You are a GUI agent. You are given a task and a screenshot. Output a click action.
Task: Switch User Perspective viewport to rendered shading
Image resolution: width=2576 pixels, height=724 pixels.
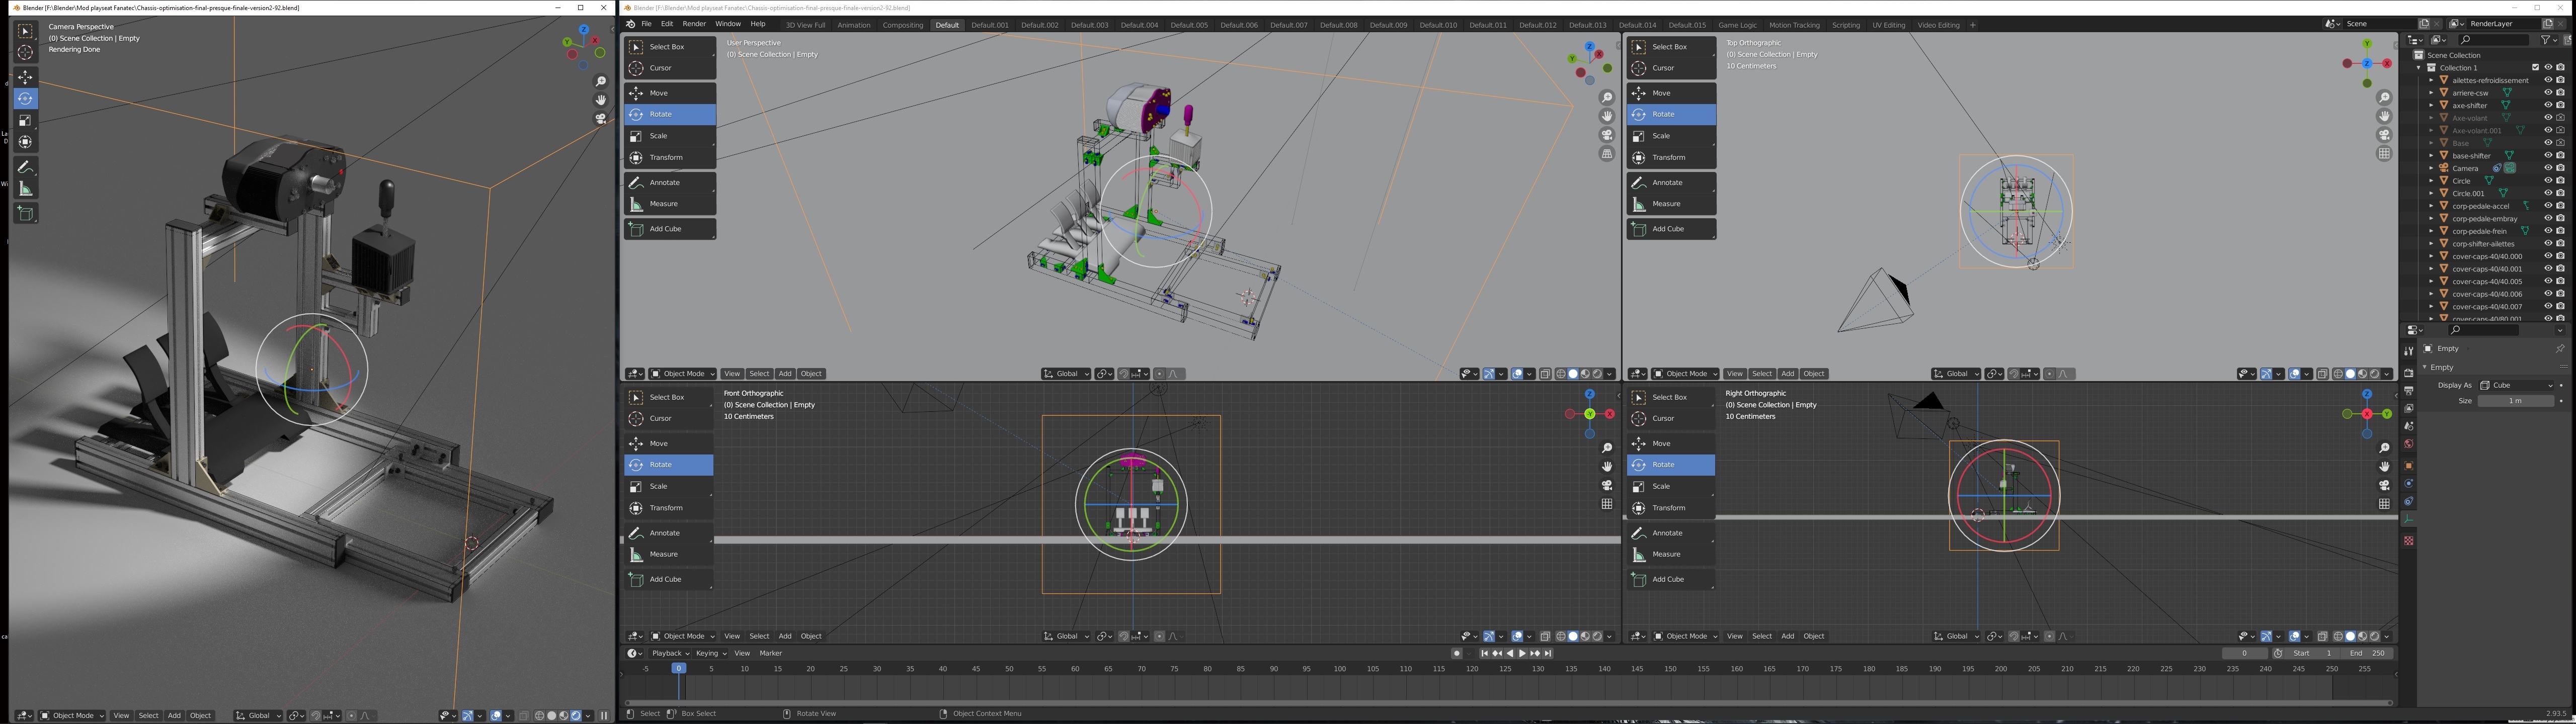[x=1597, y=374]
